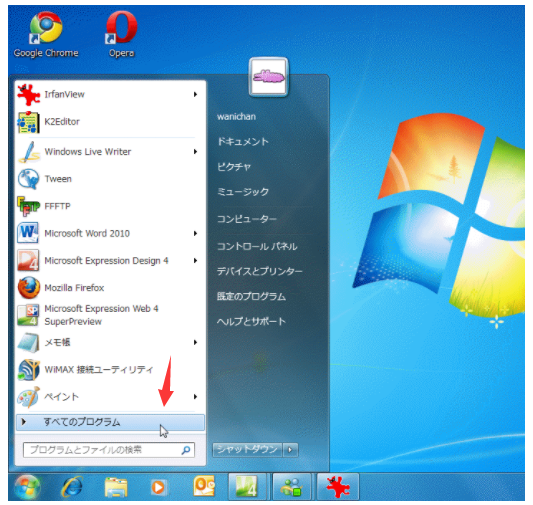Open Internet Explorer from the taskbar
Screen dimensions: 533x505
pos(72,487)
